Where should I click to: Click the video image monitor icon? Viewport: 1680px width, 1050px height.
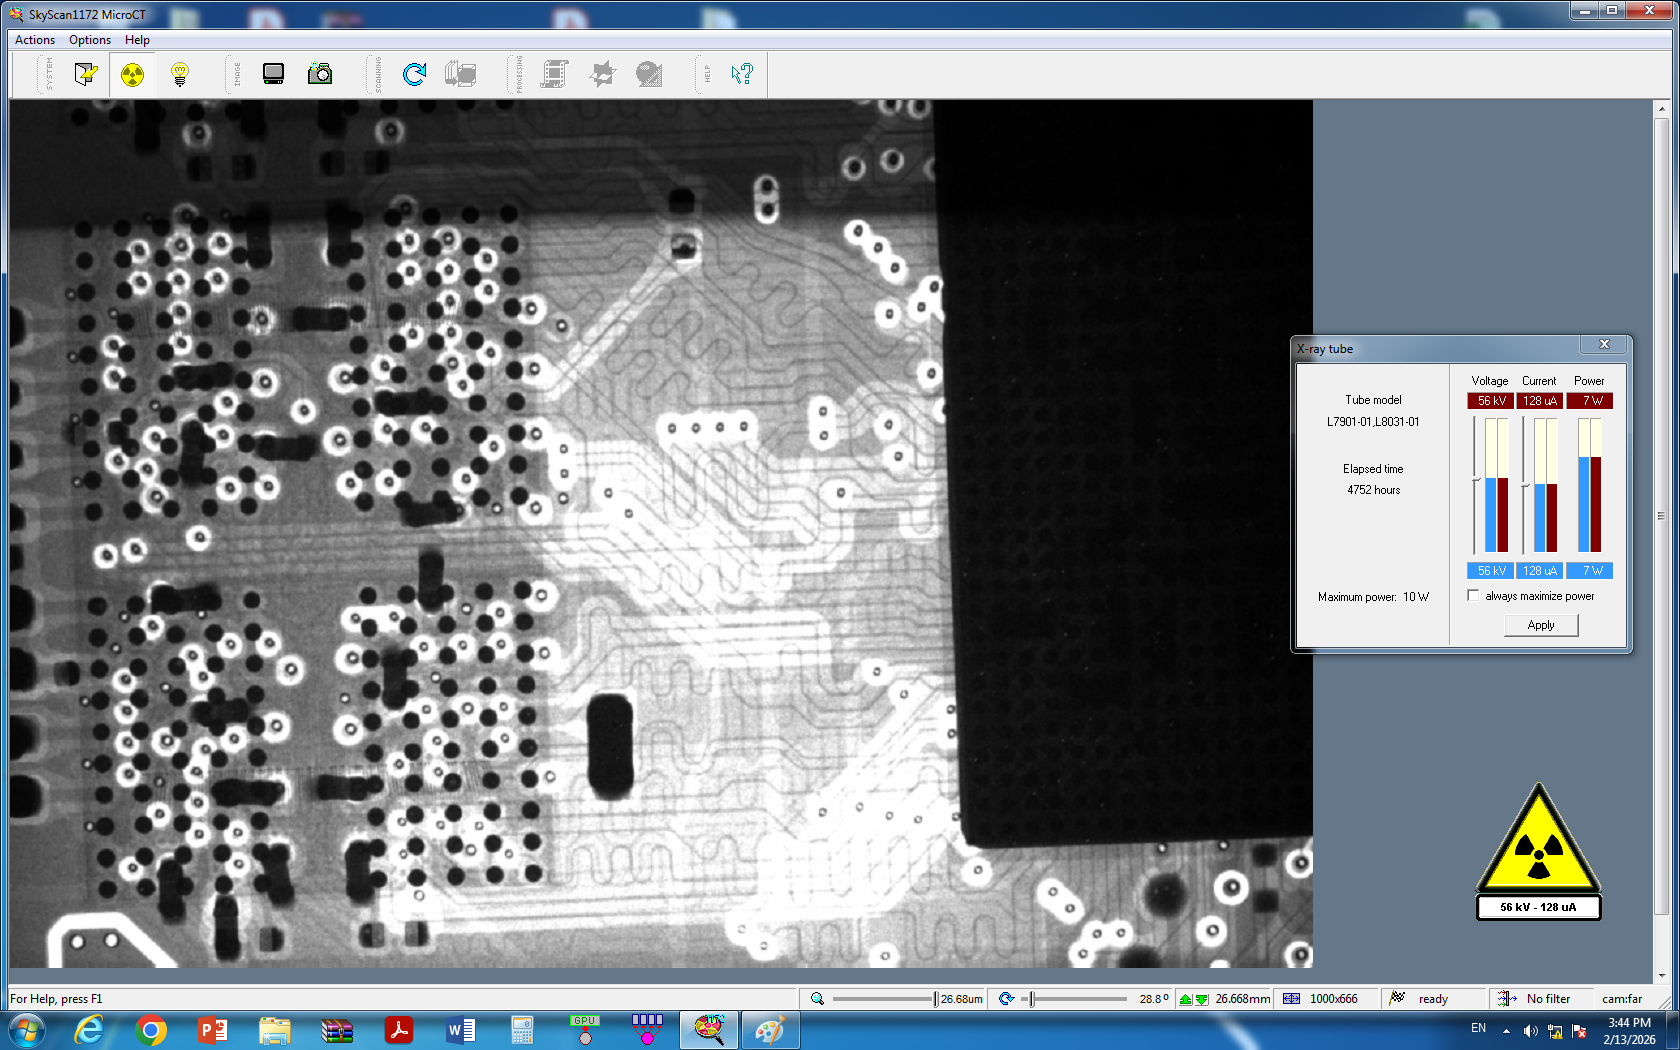(273, 74)
